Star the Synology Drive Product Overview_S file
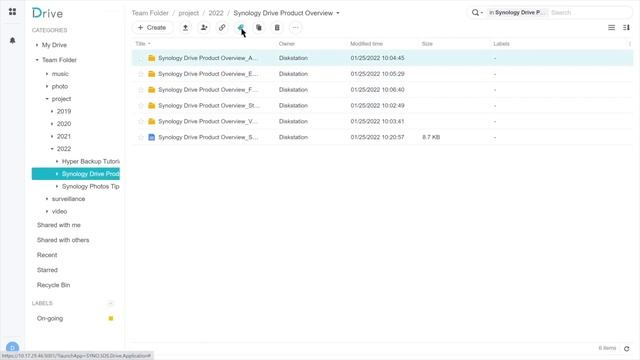The image size is (640, 360). [141, 138]
